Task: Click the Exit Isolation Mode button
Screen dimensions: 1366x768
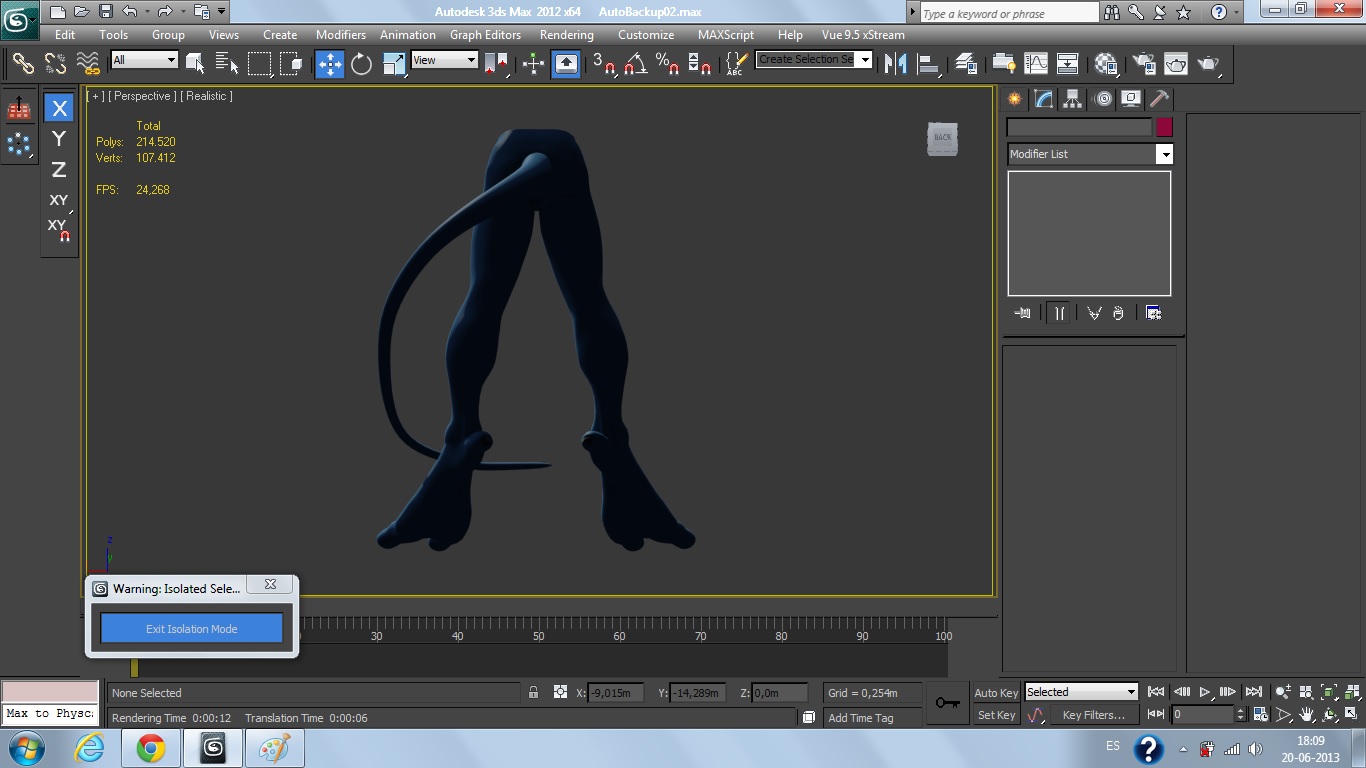Action: tap(191, 629)
